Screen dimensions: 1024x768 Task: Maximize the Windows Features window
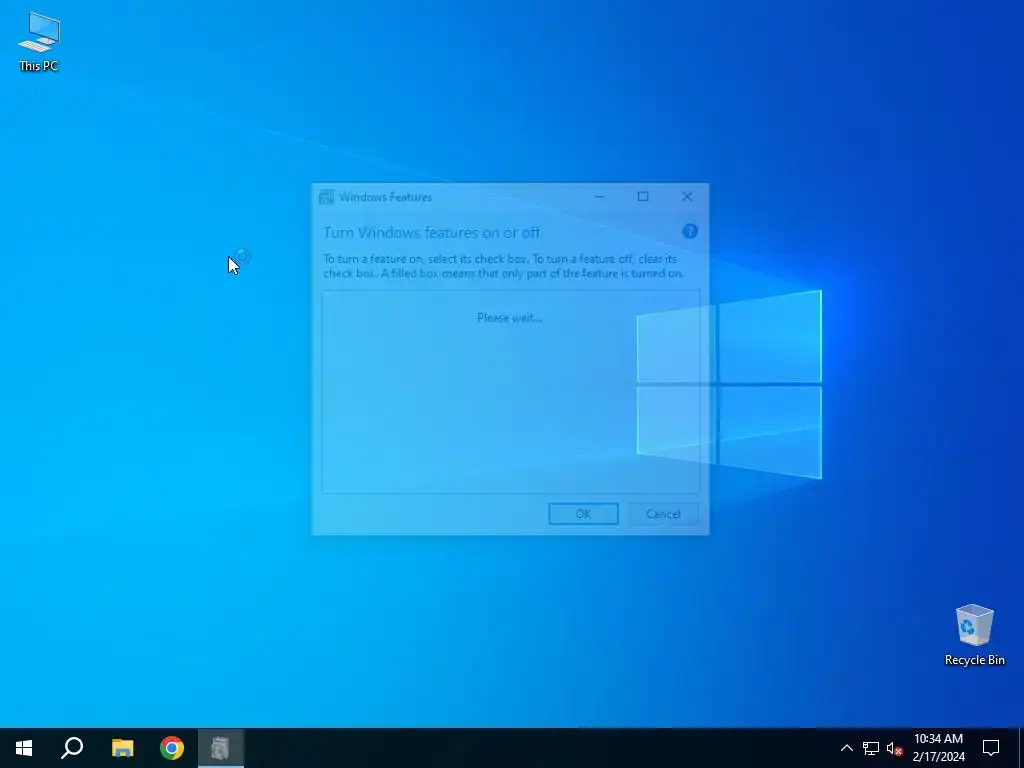tap(643, 197)
